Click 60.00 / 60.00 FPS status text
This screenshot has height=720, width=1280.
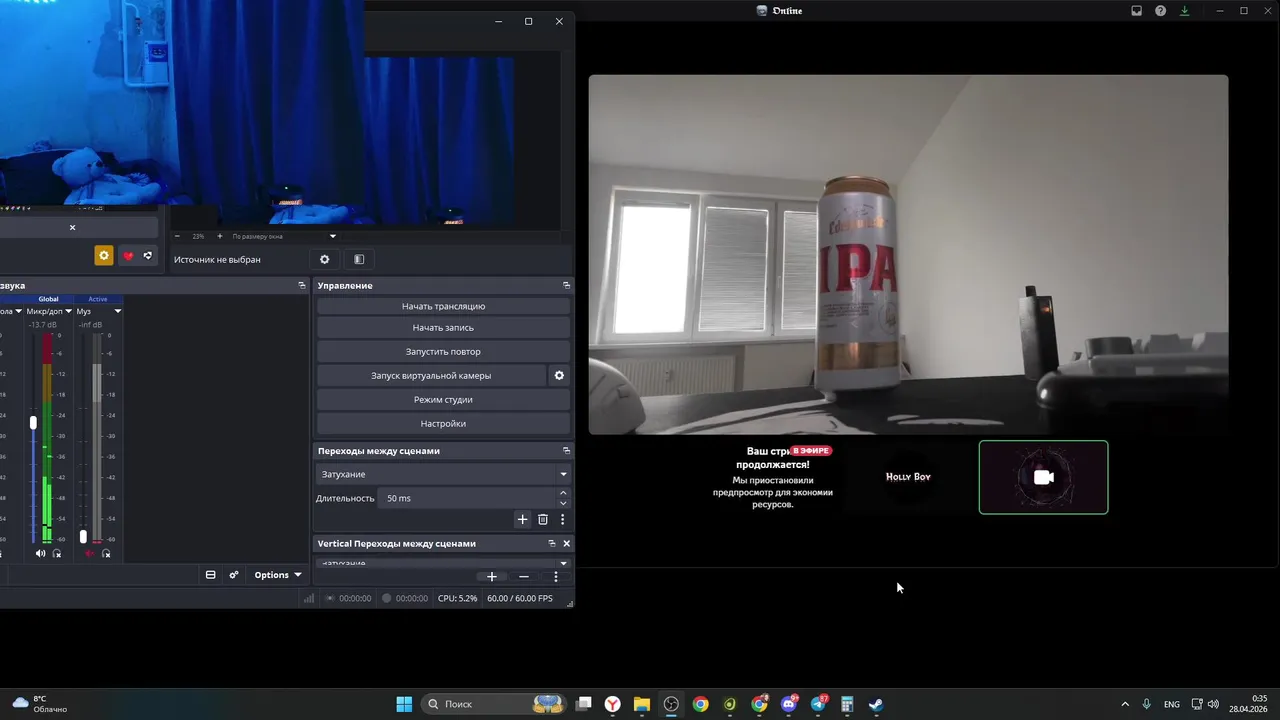(520, 598)
